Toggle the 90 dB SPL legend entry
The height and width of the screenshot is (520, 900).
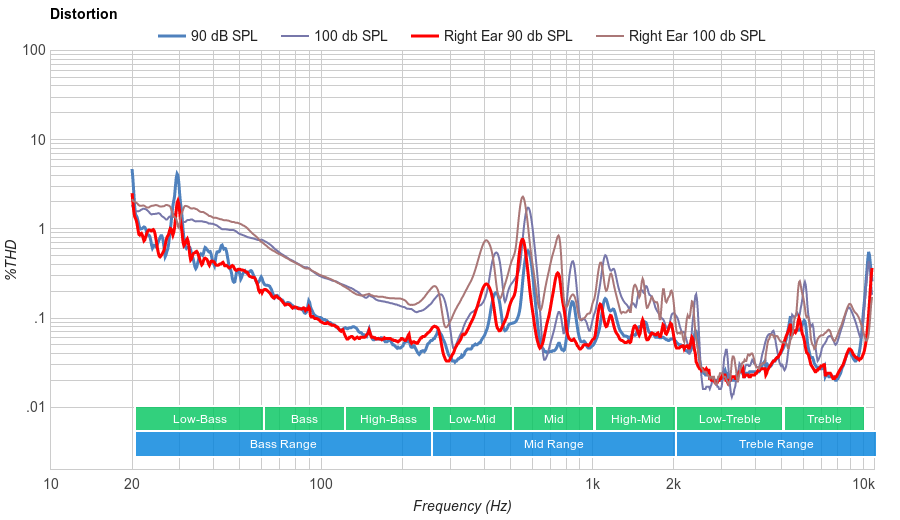pos(223,36)
